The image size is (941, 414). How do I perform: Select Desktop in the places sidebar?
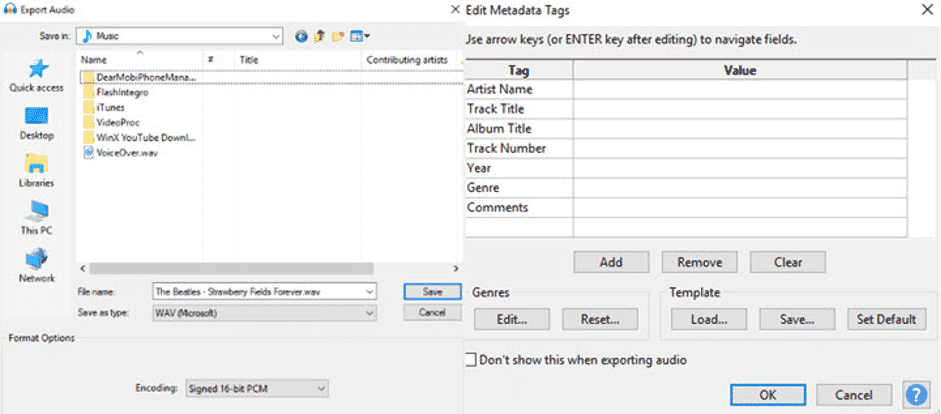(37, 124)
